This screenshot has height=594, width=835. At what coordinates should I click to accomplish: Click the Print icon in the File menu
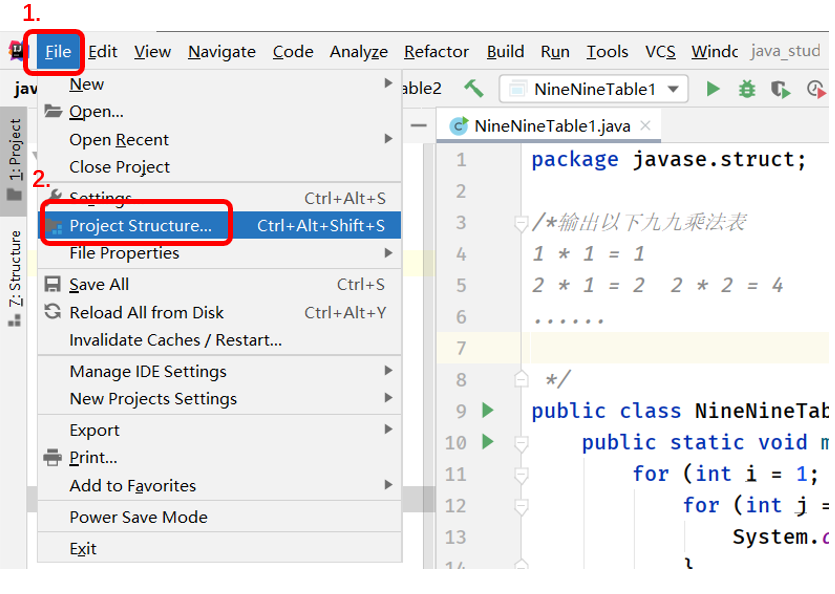(51, 457)
